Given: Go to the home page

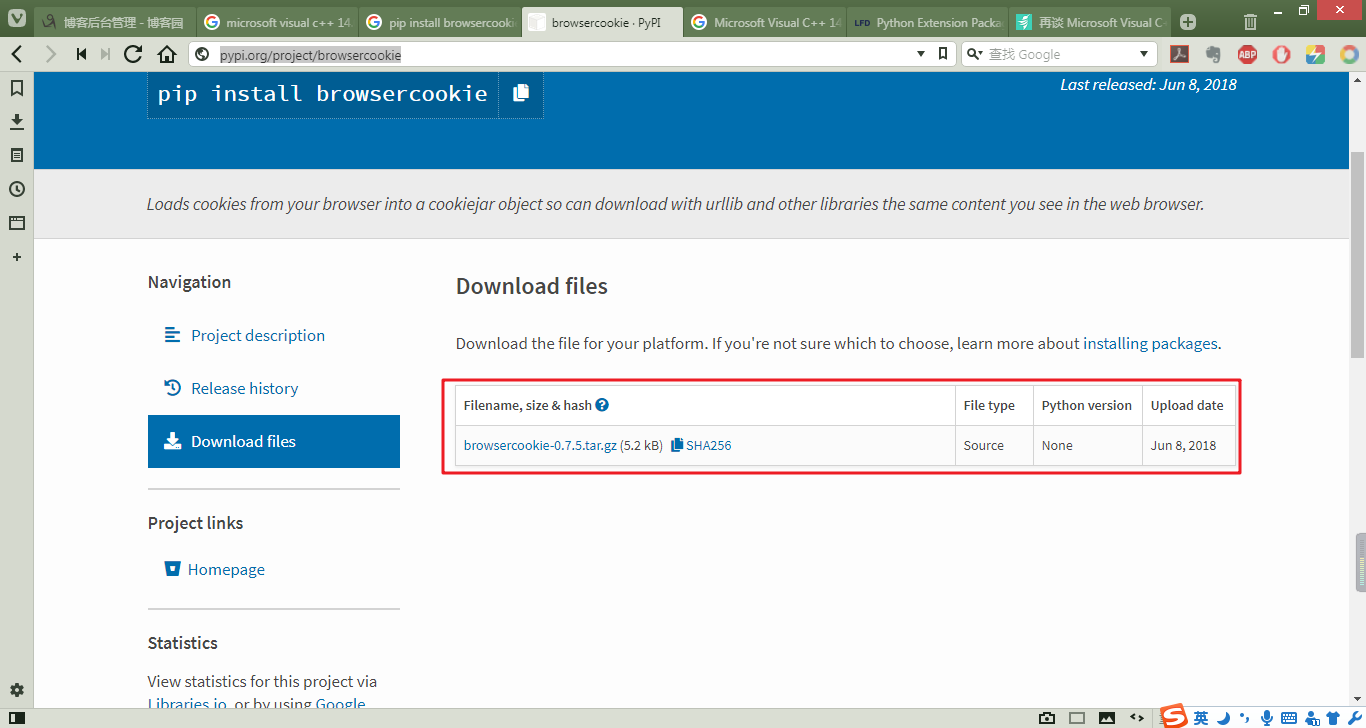Looking at the screenshot, I should pos(167,54).
